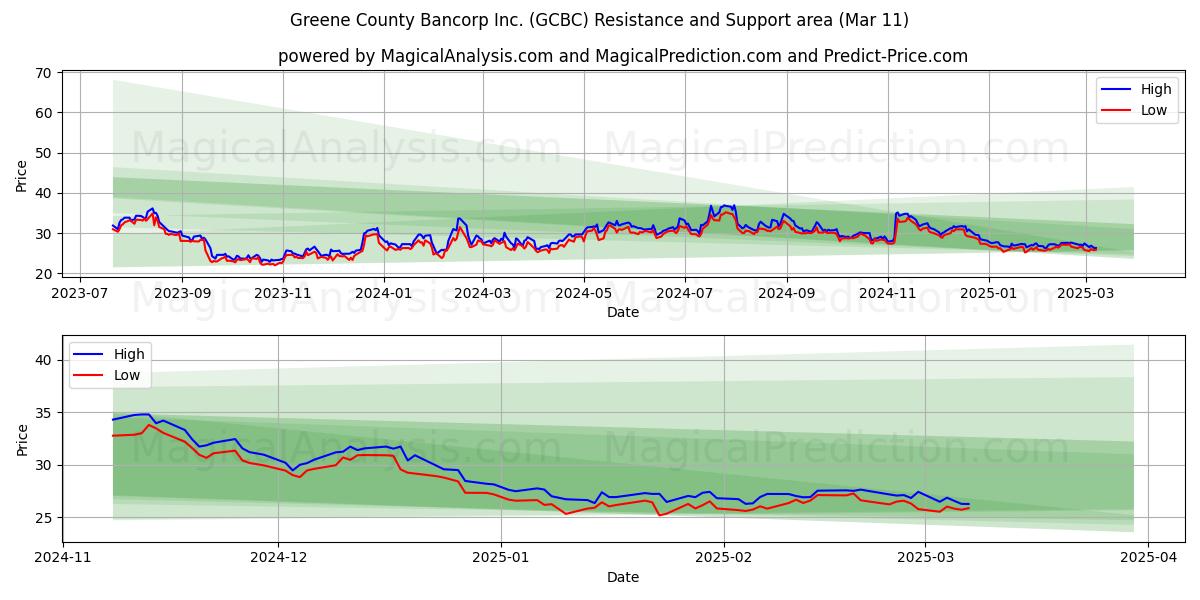This screenshot has width=1200, height=600.
Task: Click the top chart '2025-01' date tick
Action: (989, 294)
